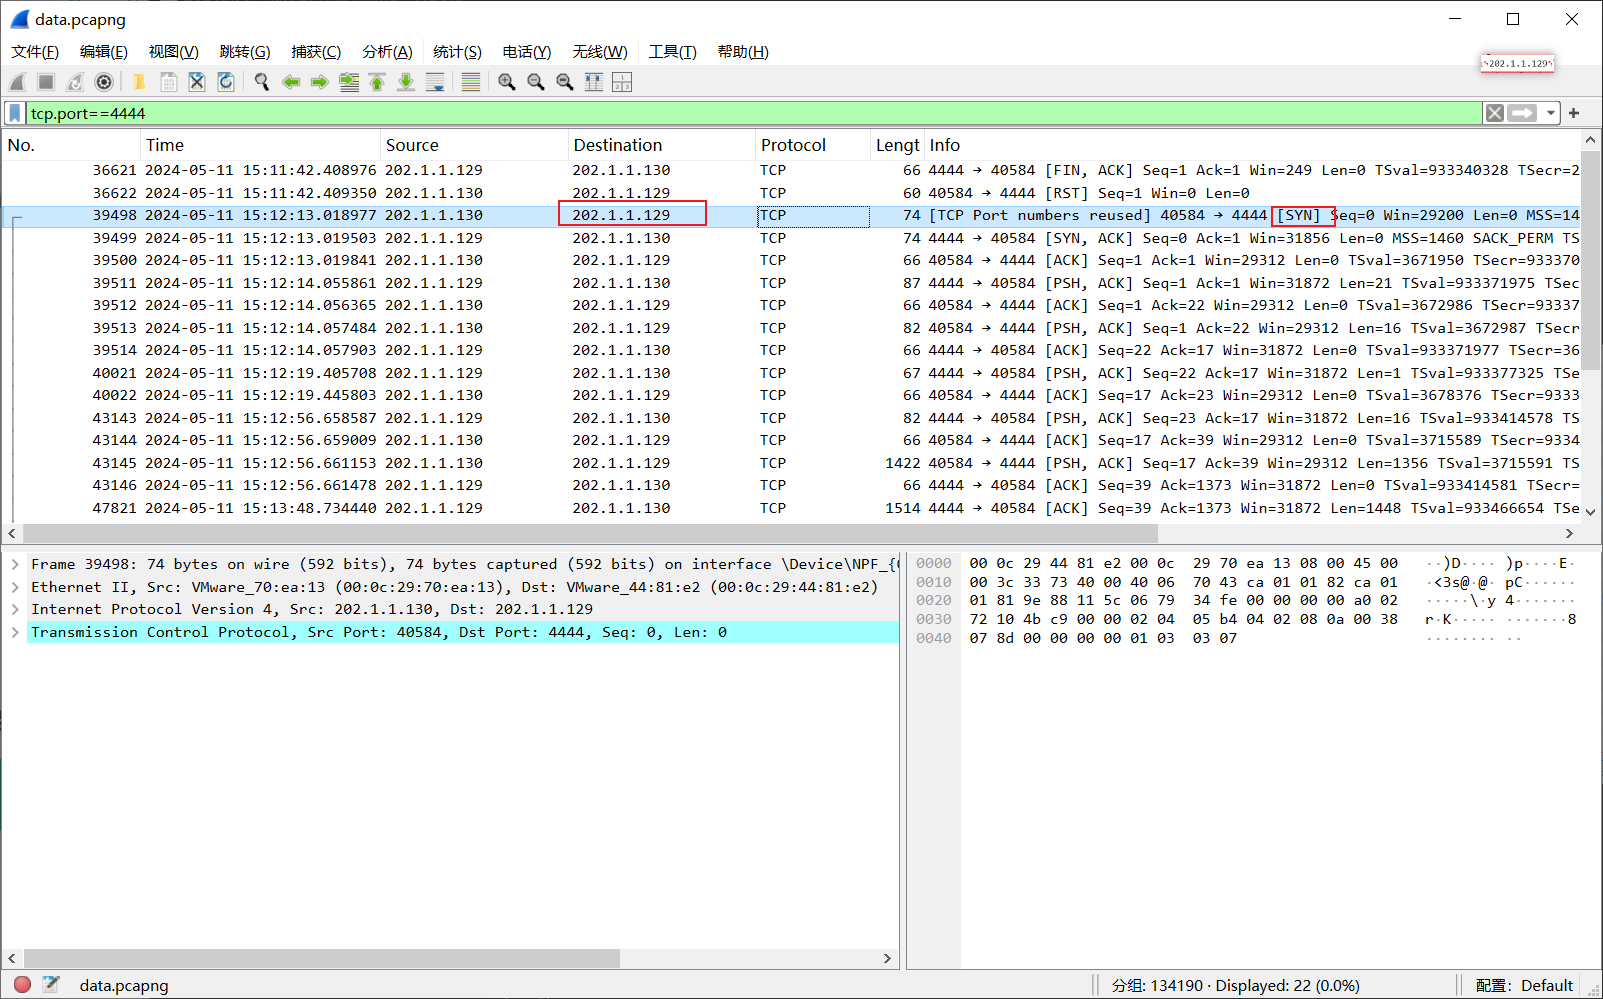Expand the Frame 39498 details

pyautogui.click(x=15, y=564)
